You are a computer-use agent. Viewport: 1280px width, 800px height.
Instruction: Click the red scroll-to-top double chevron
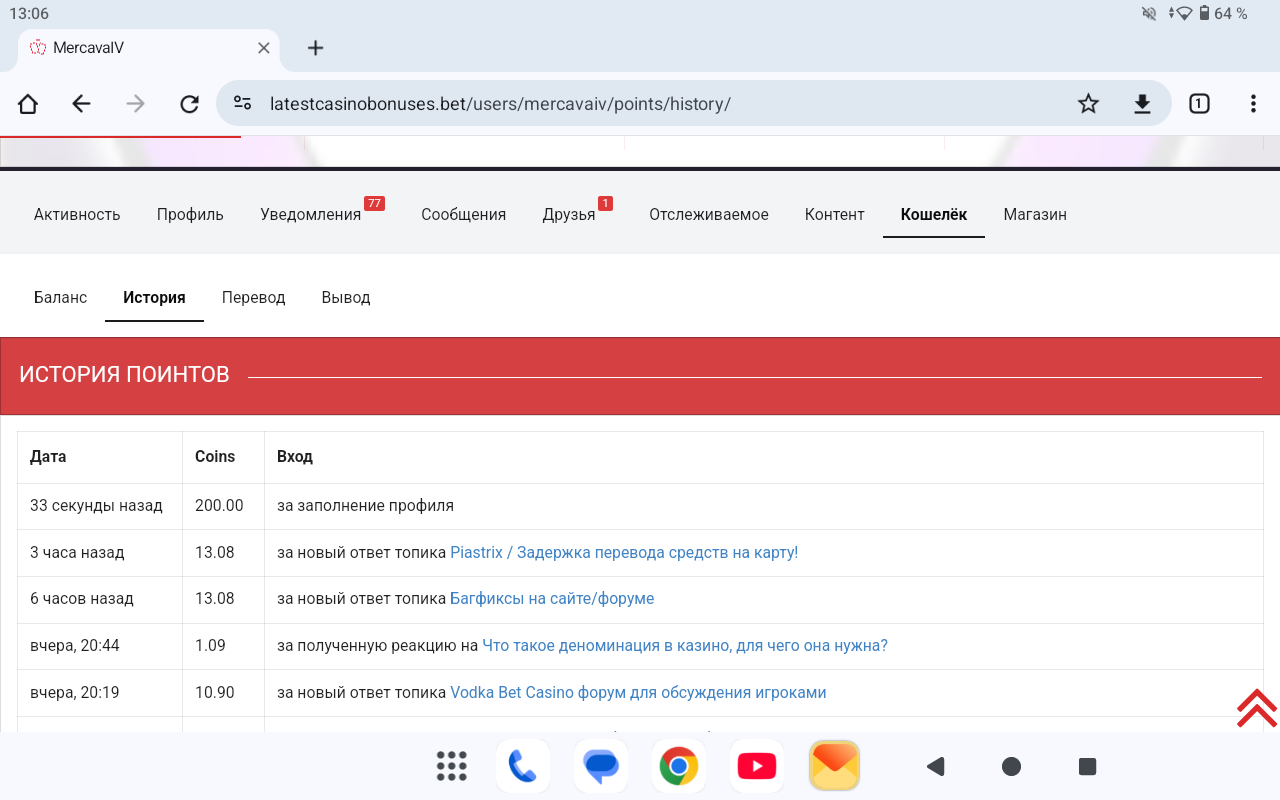tap(1256, 708)
